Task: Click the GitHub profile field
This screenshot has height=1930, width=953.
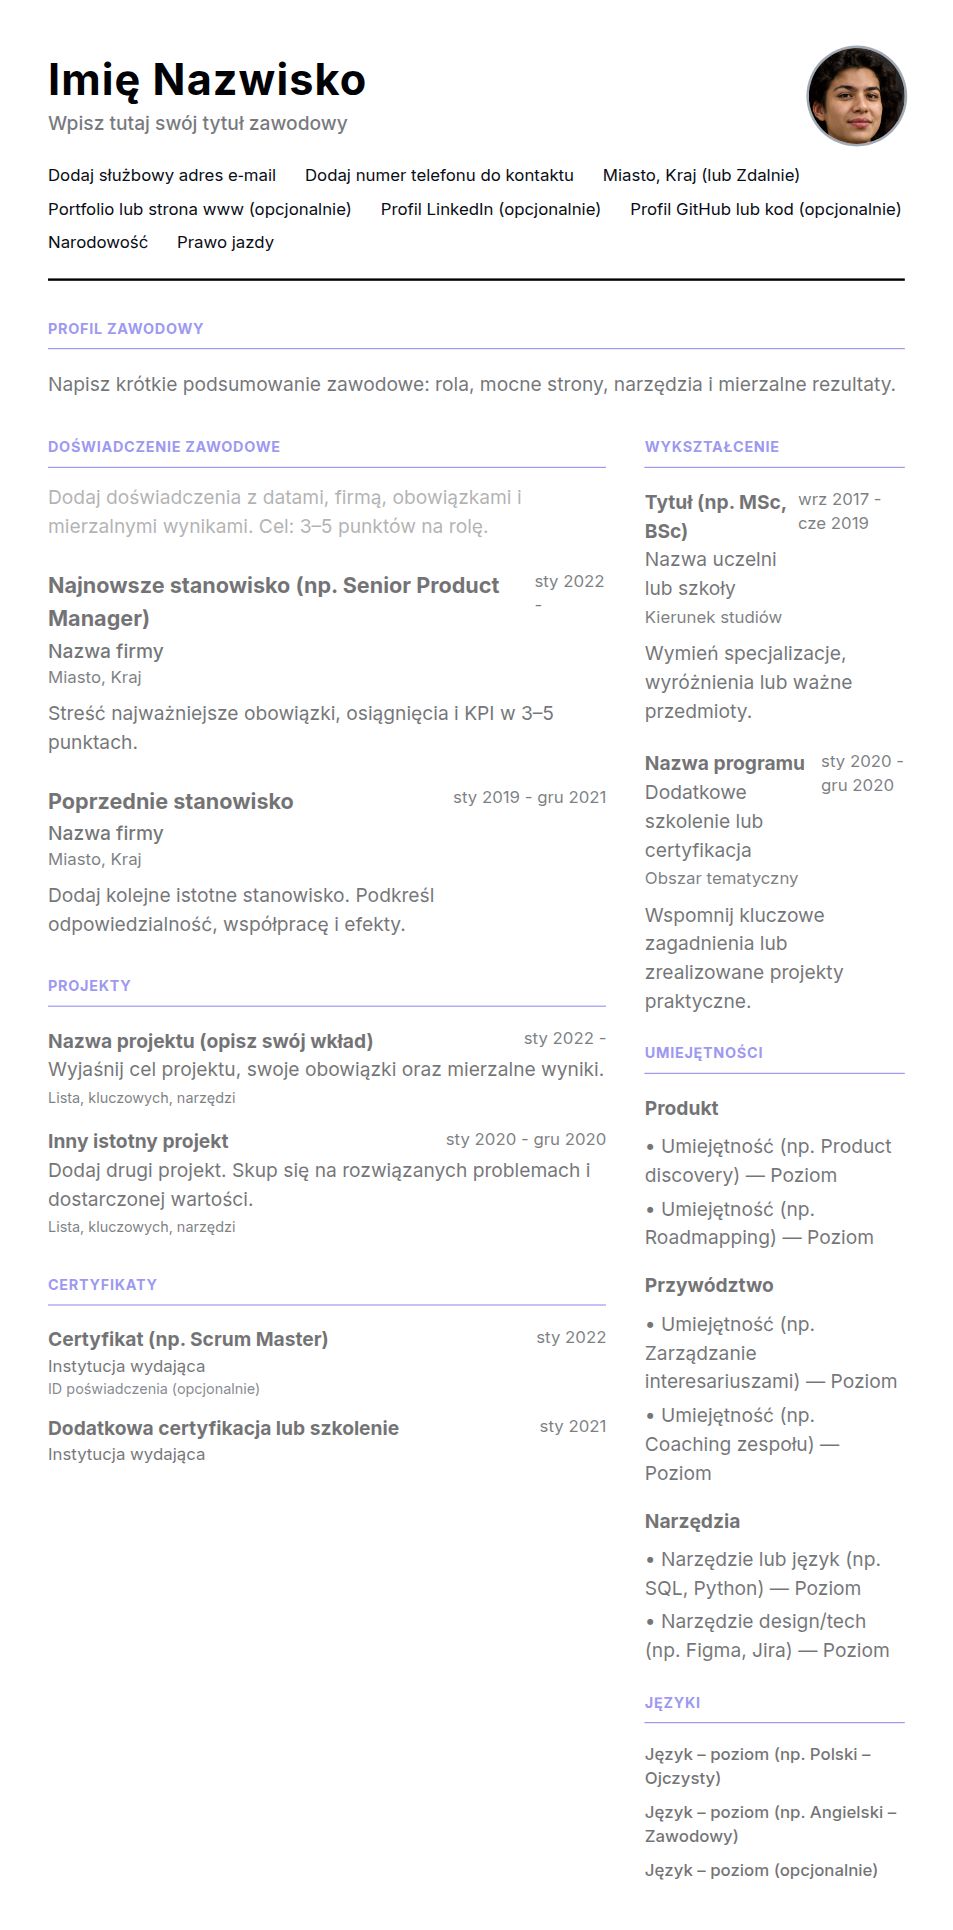Action: (x=765, y=209)
